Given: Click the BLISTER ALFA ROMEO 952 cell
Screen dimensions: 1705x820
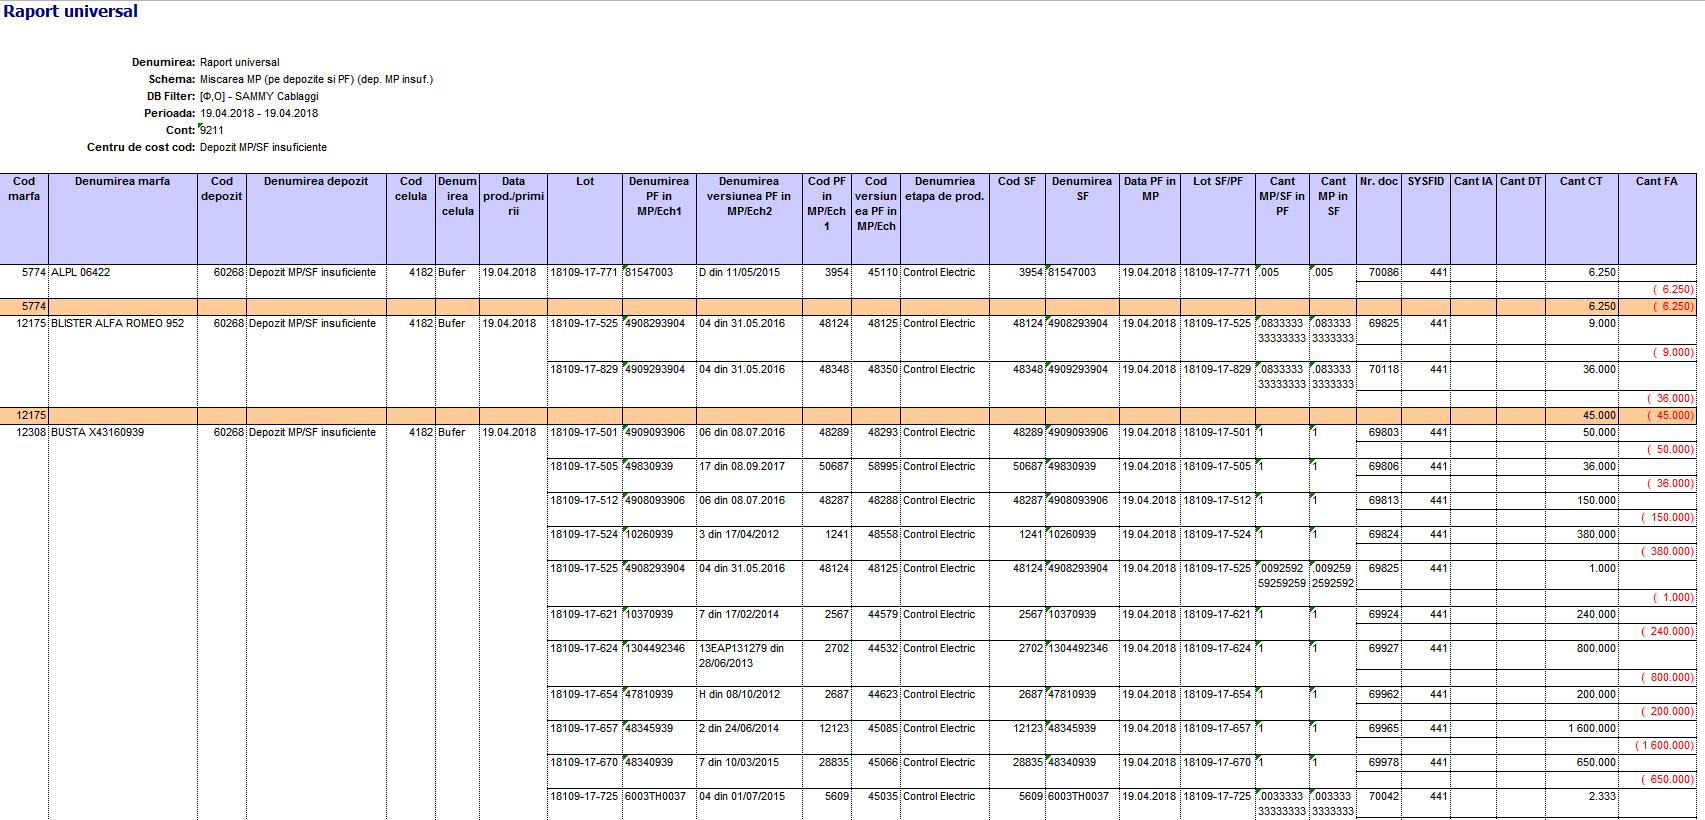Looking at the screenshot, I should (117, 324).
